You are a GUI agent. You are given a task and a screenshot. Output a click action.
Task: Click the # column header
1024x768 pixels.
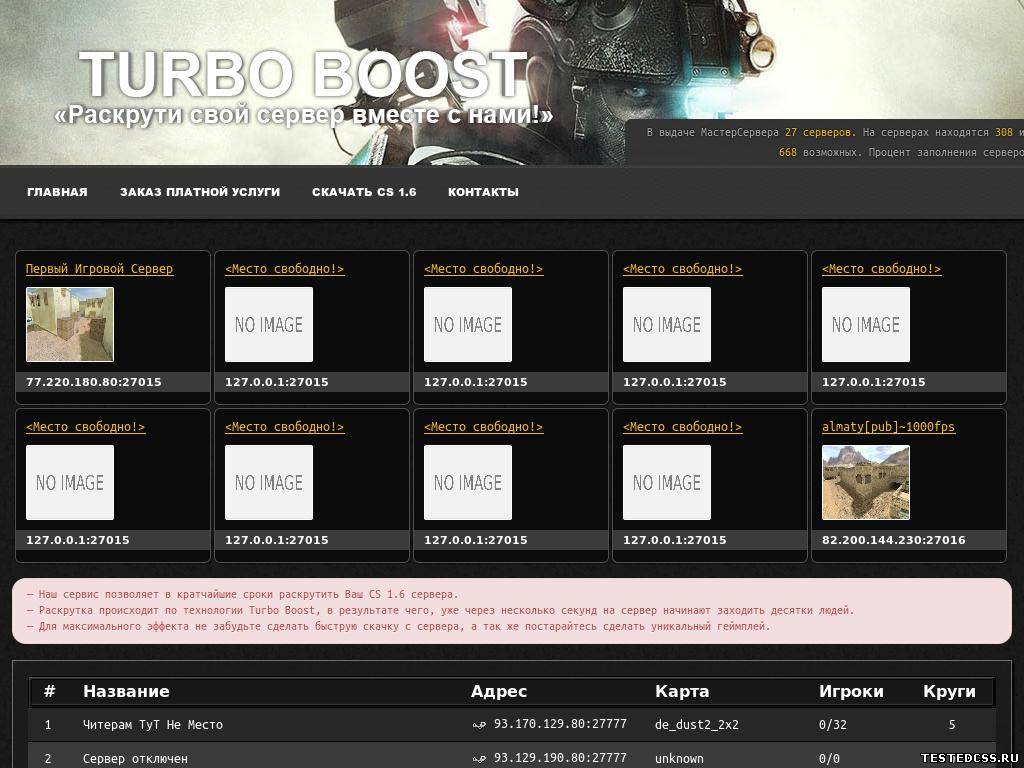pyautogui.click(x=49, y=692)
